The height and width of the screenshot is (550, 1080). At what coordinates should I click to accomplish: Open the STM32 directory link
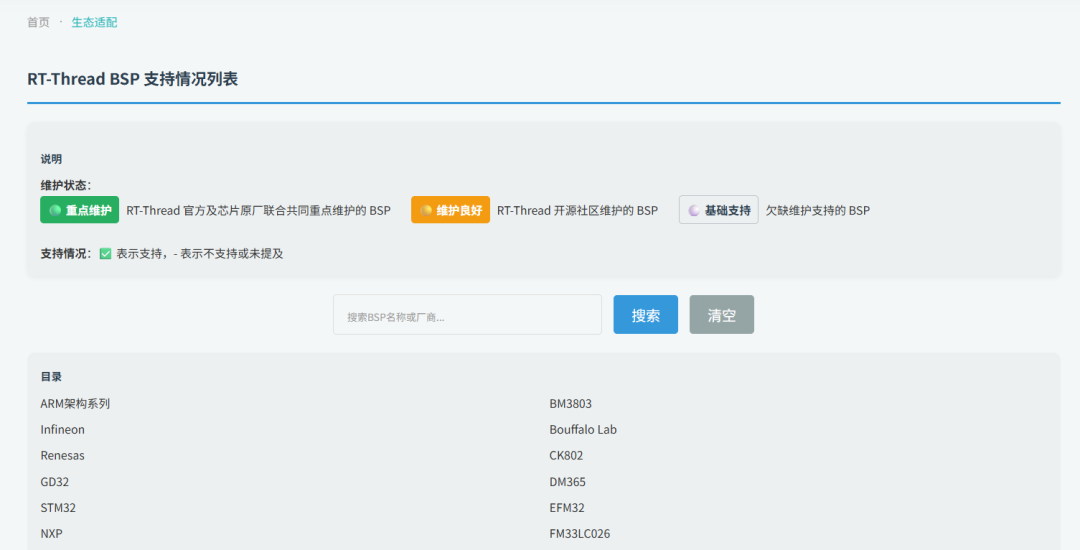pyautogui.click(x=58, y=507)
